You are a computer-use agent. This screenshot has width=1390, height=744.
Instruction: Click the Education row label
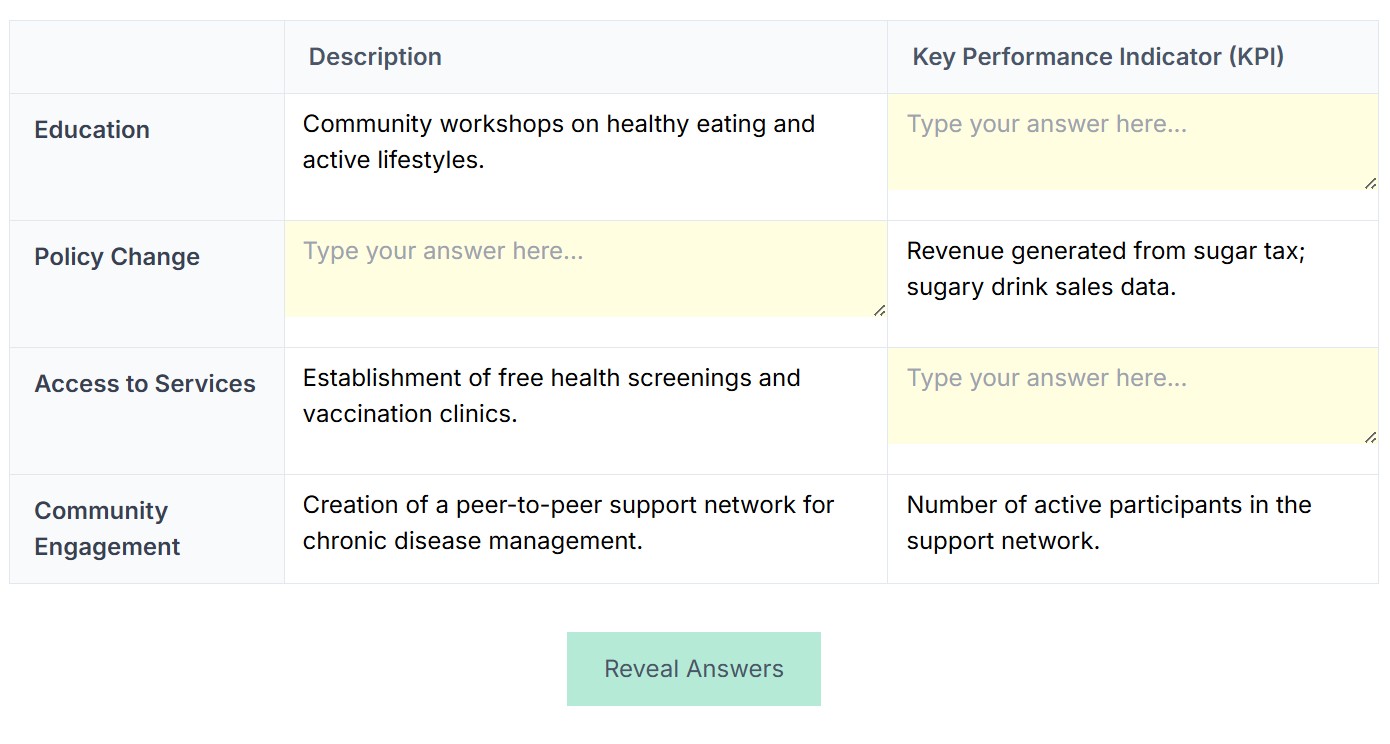(92, 130)
